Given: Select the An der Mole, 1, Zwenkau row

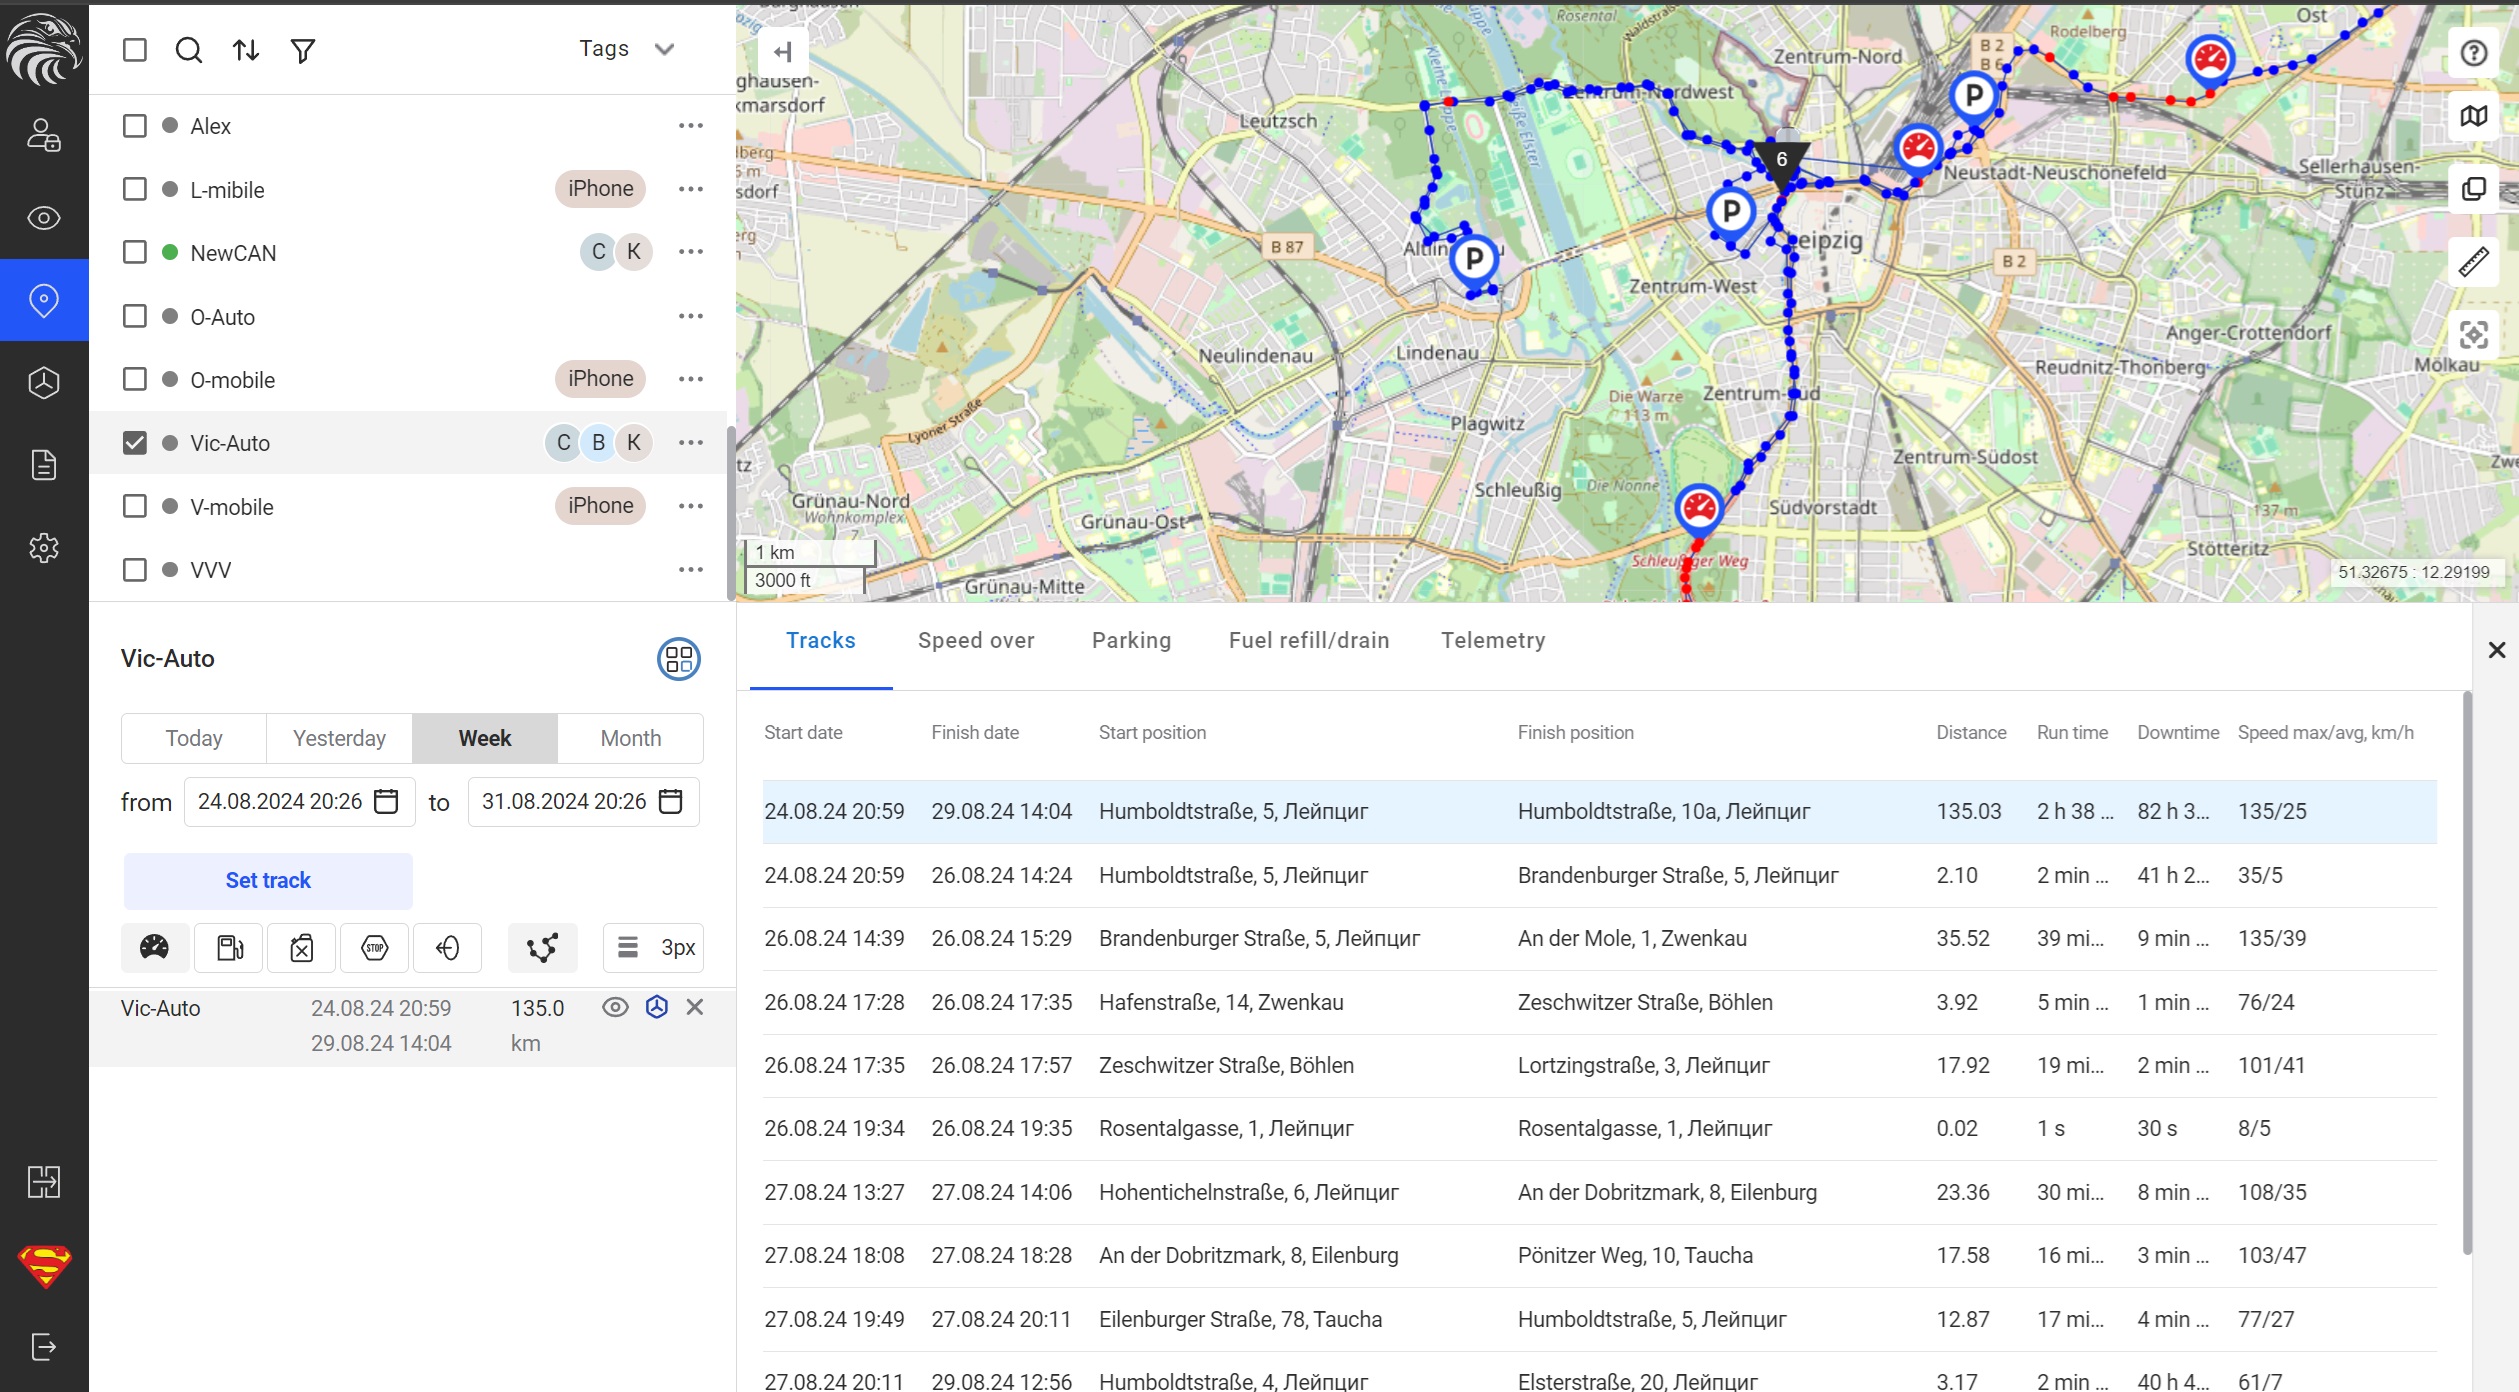Looking at the screenshot, I should [1599, 938].
